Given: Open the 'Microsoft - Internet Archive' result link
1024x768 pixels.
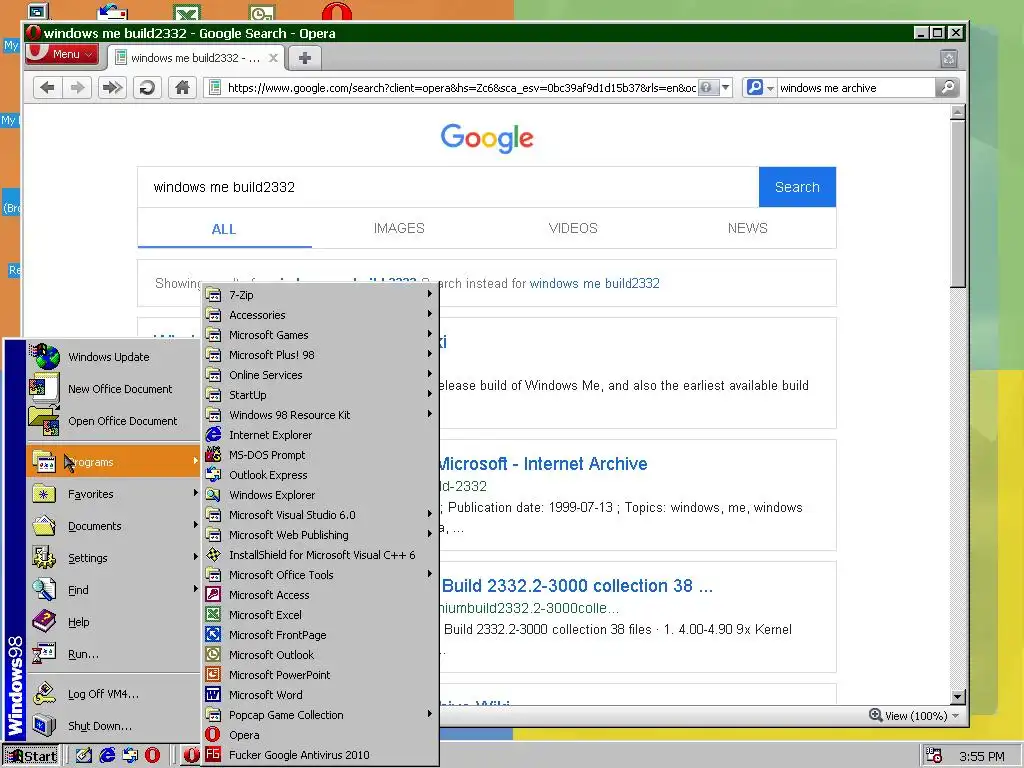Looking at the screenshot, I should pyautogui.click(x=543, y=464).
